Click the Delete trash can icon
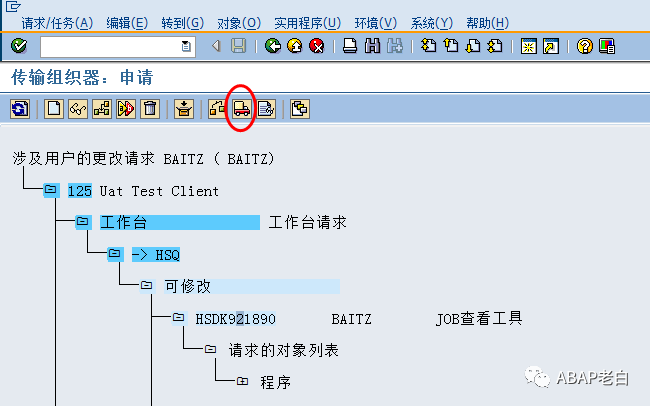The height and width of the screenshot is (406, 650). tap(150, 109)
